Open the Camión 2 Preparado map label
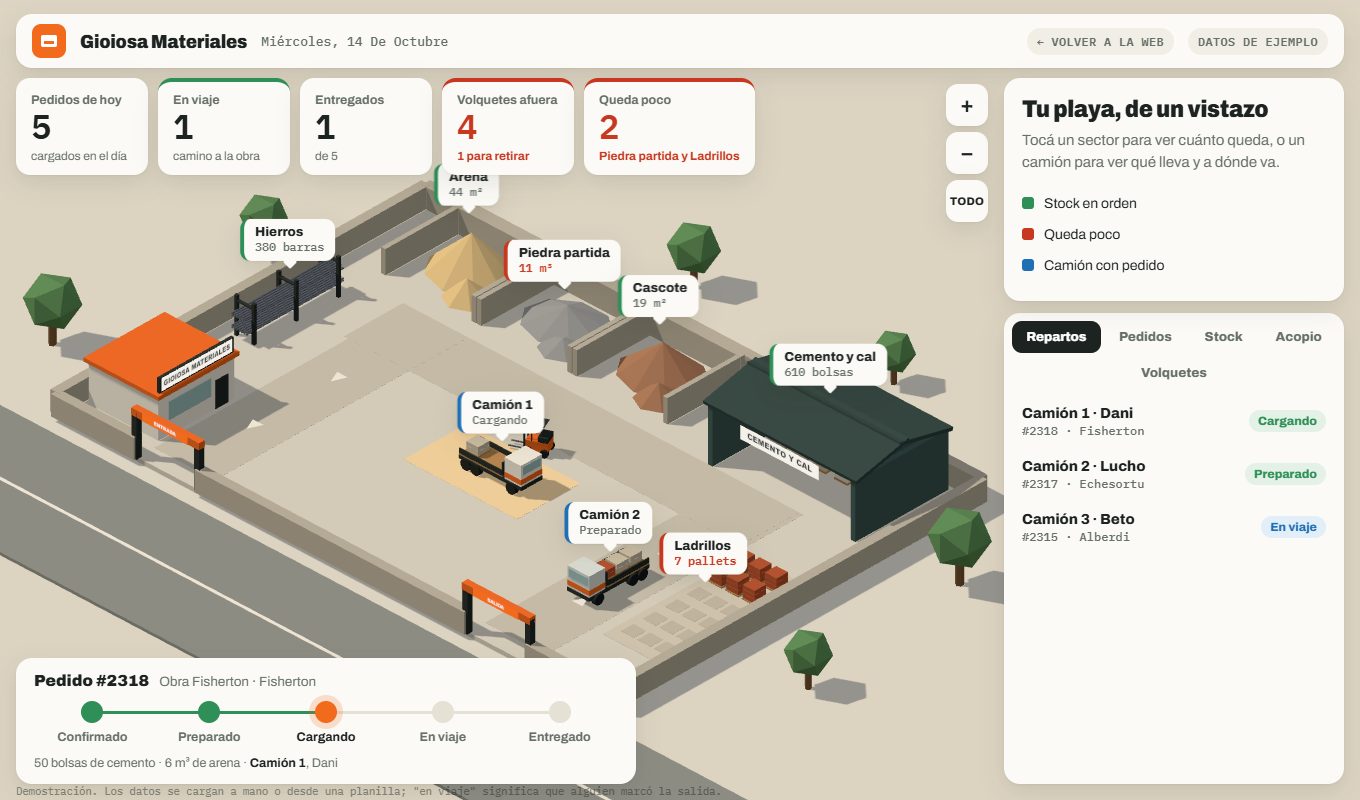 (x=609, y=522)
